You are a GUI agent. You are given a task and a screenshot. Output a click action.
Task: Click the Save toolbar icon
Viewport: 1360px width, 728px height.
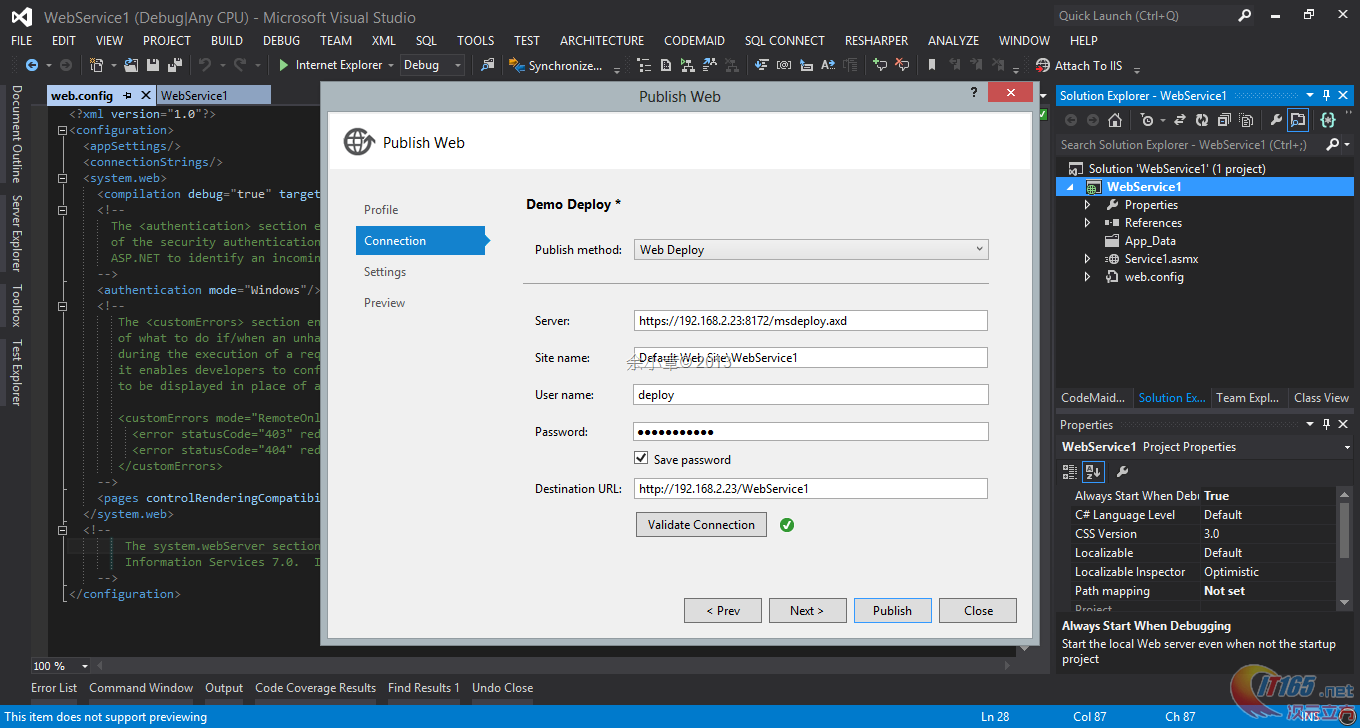153,65
